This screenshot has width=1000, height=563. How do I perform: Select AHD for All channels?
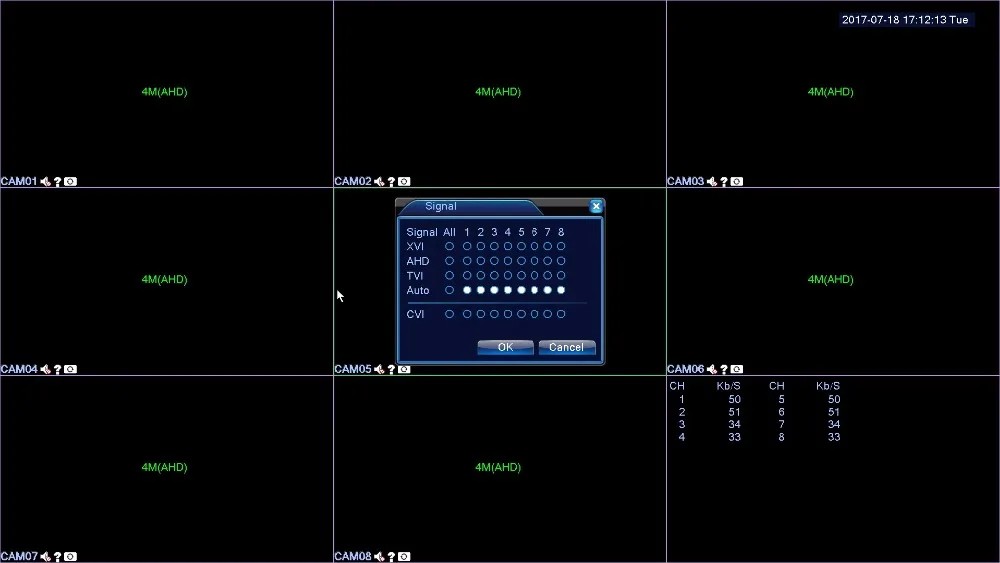(450, 261)
